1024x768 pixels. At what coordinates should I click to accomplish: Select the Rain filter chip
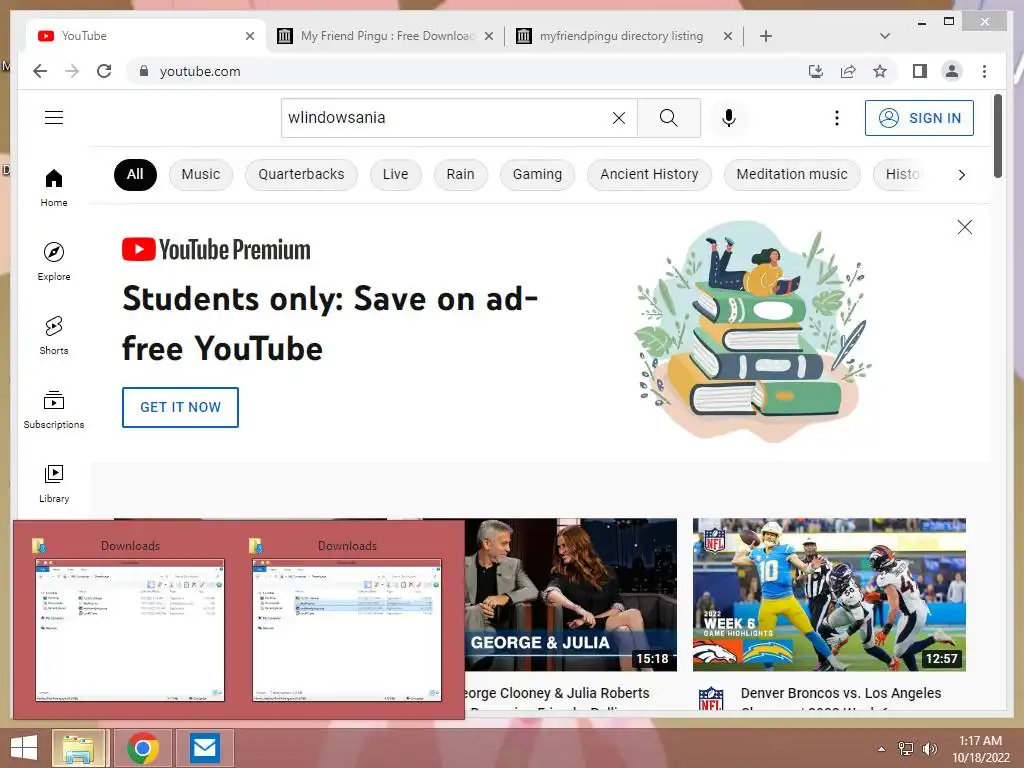pos(460,174)
